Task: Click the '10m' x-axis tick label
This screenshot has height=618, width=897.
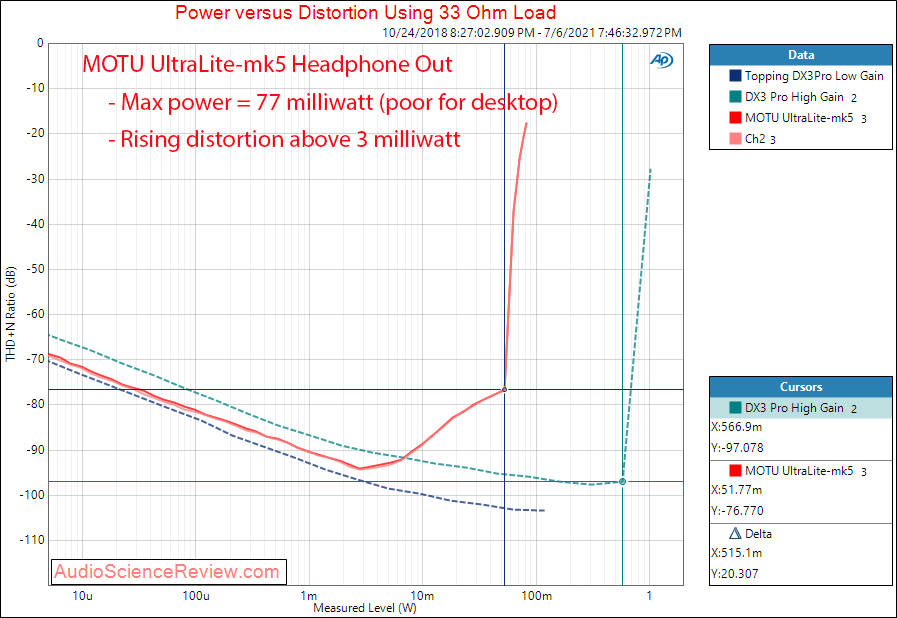Action: [422, 596]
